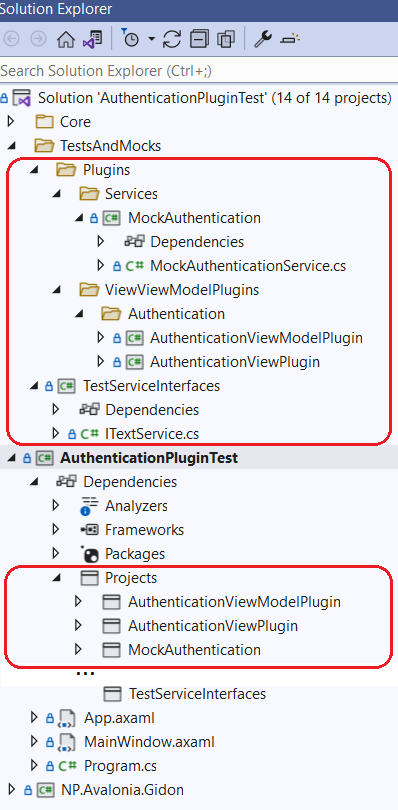This screenshot has width=398, height=810.
Task: Click the Analyzers icon
Action: point(89,506)
